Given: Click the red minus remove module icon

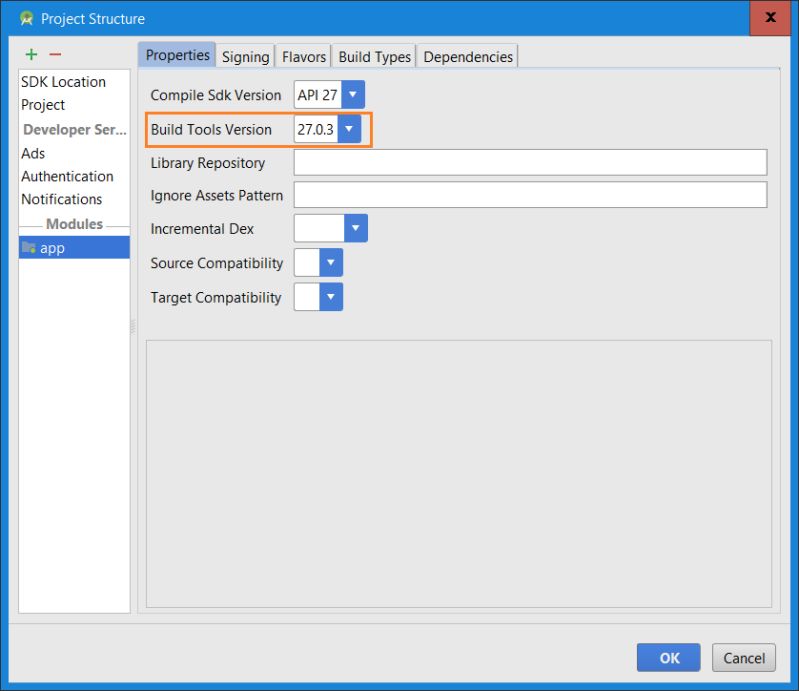Looking at the screenshot, I should pyautogui.click(x=55, y=54).
